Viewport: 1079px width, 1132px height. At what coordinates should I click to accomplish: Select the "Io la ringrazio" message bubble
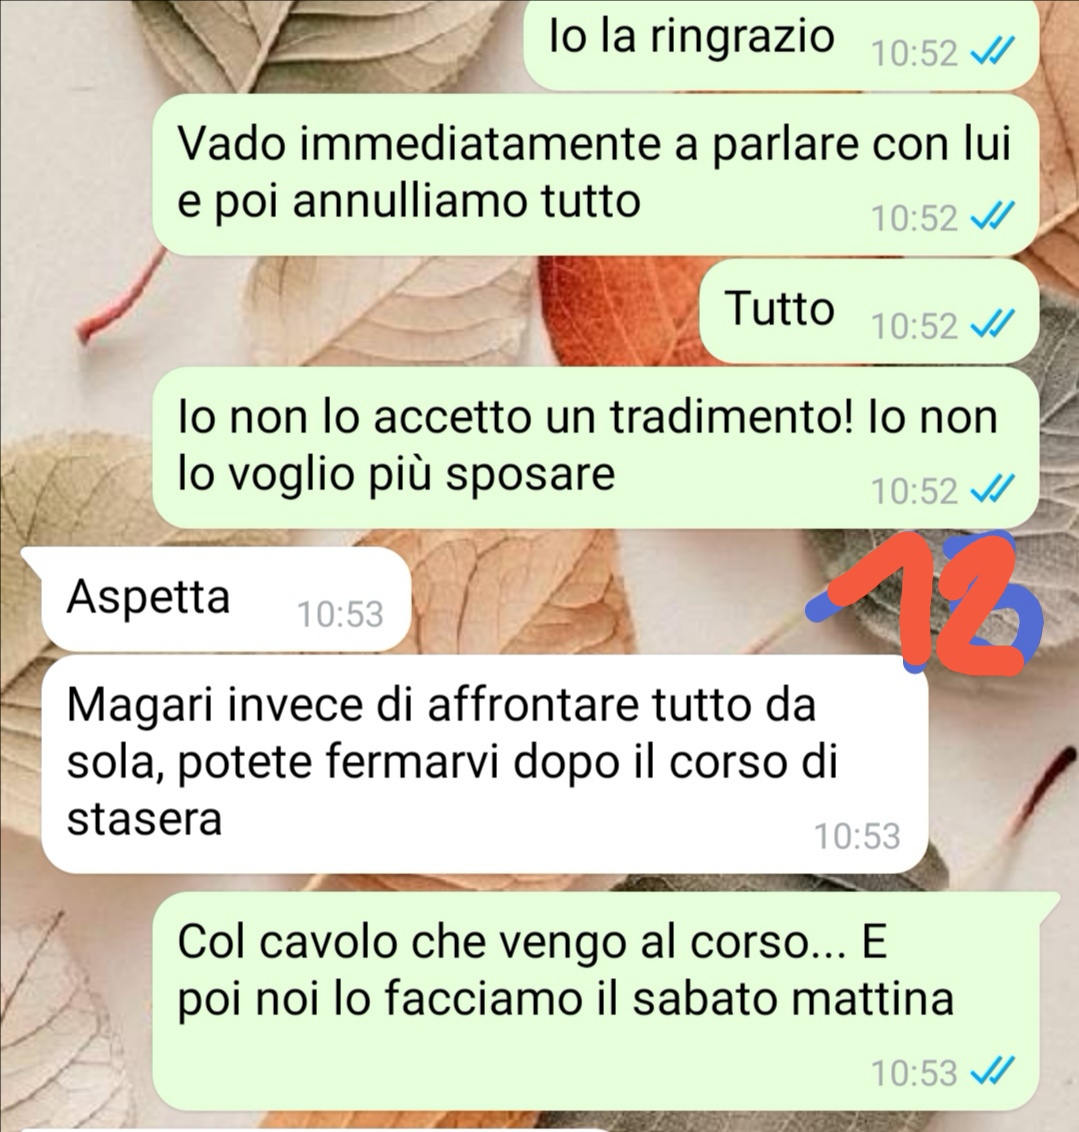780,45
